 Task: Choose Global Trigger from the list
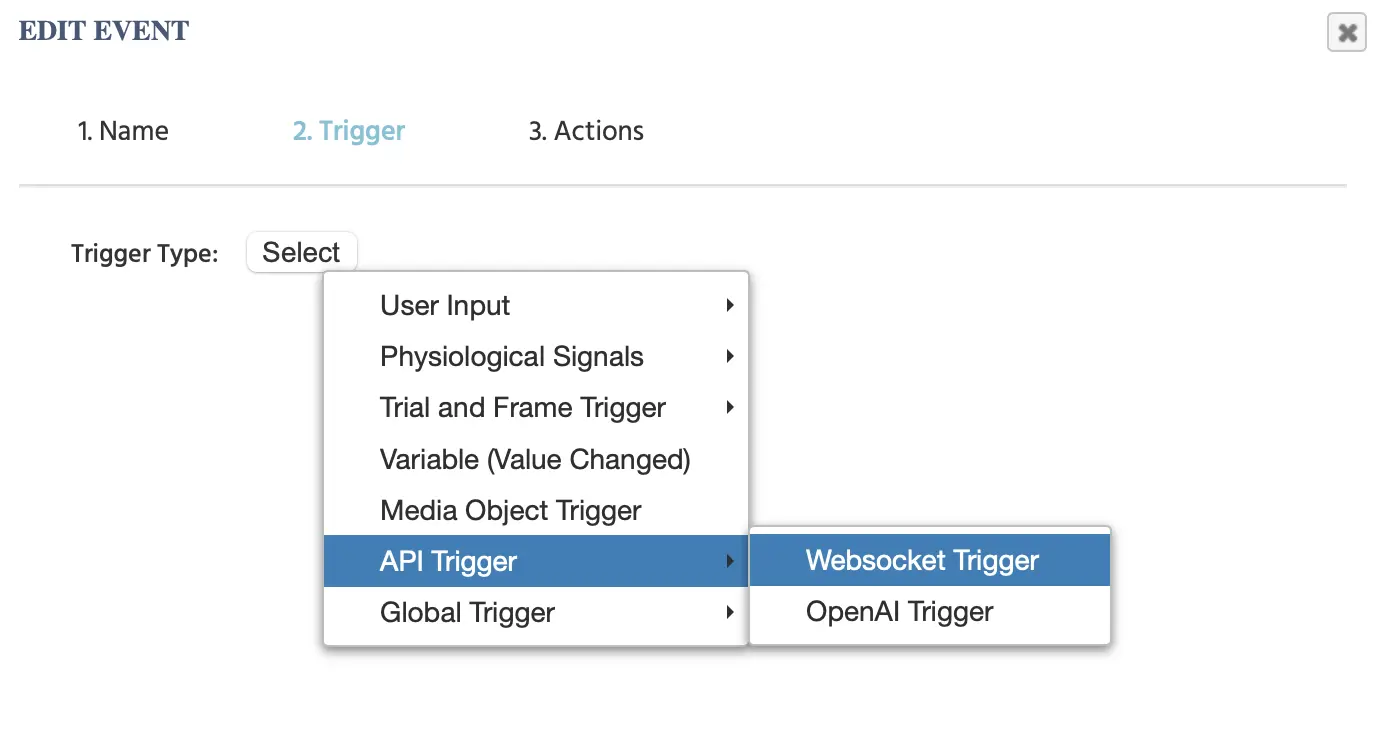coord(467,613)
